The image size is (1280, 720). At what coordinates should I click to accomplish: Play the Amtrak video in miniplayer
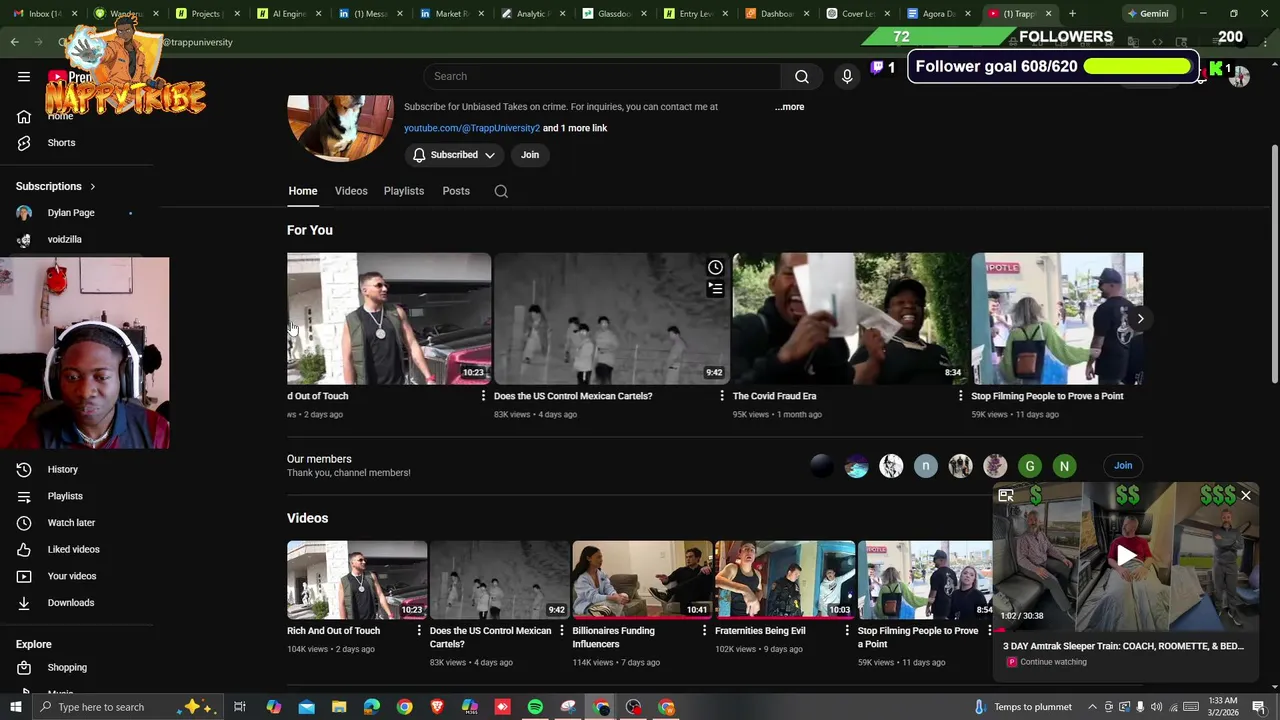pyautogui.click(x=1126, y=556)
